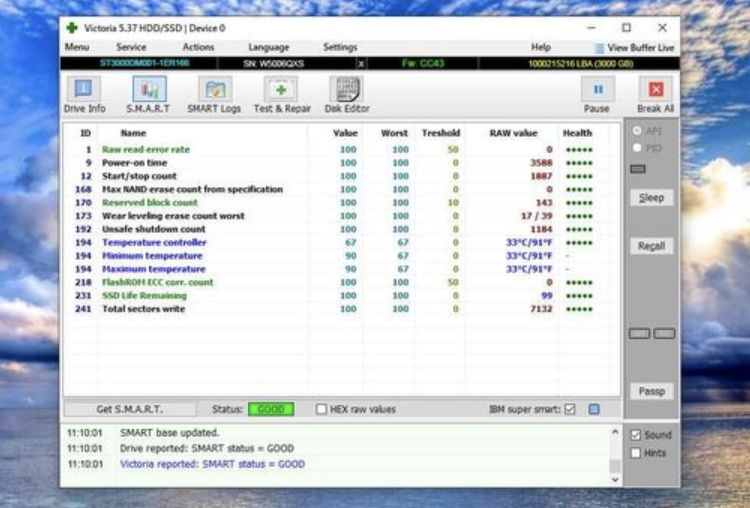Enable HEX raw values checkbox
The image size is (750, 508).
pos(321,409)
